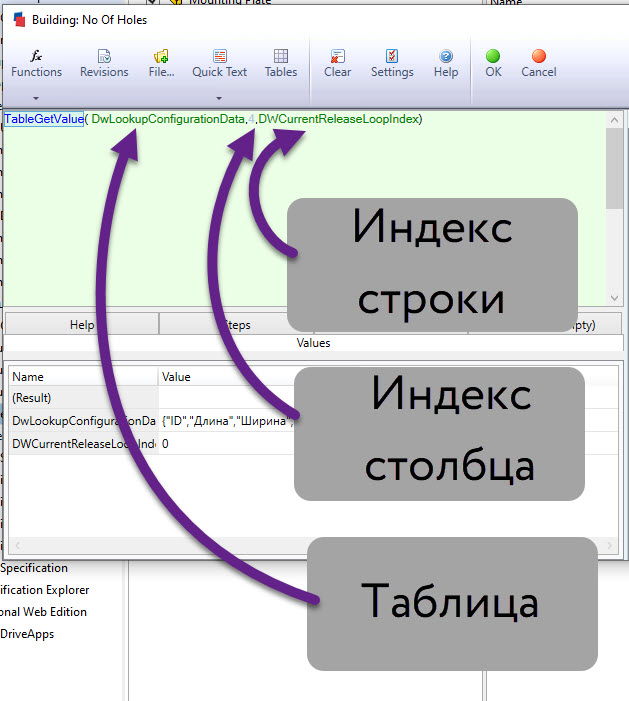
Task: Select TableGetValue function name in formula
Action: point(44,119)
